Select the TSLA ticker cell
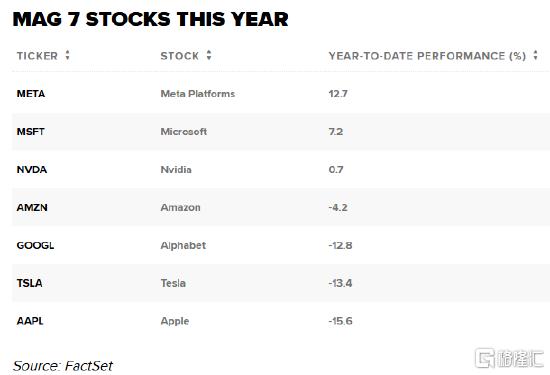Screen dimensions: 550x375 coord(29,283)
